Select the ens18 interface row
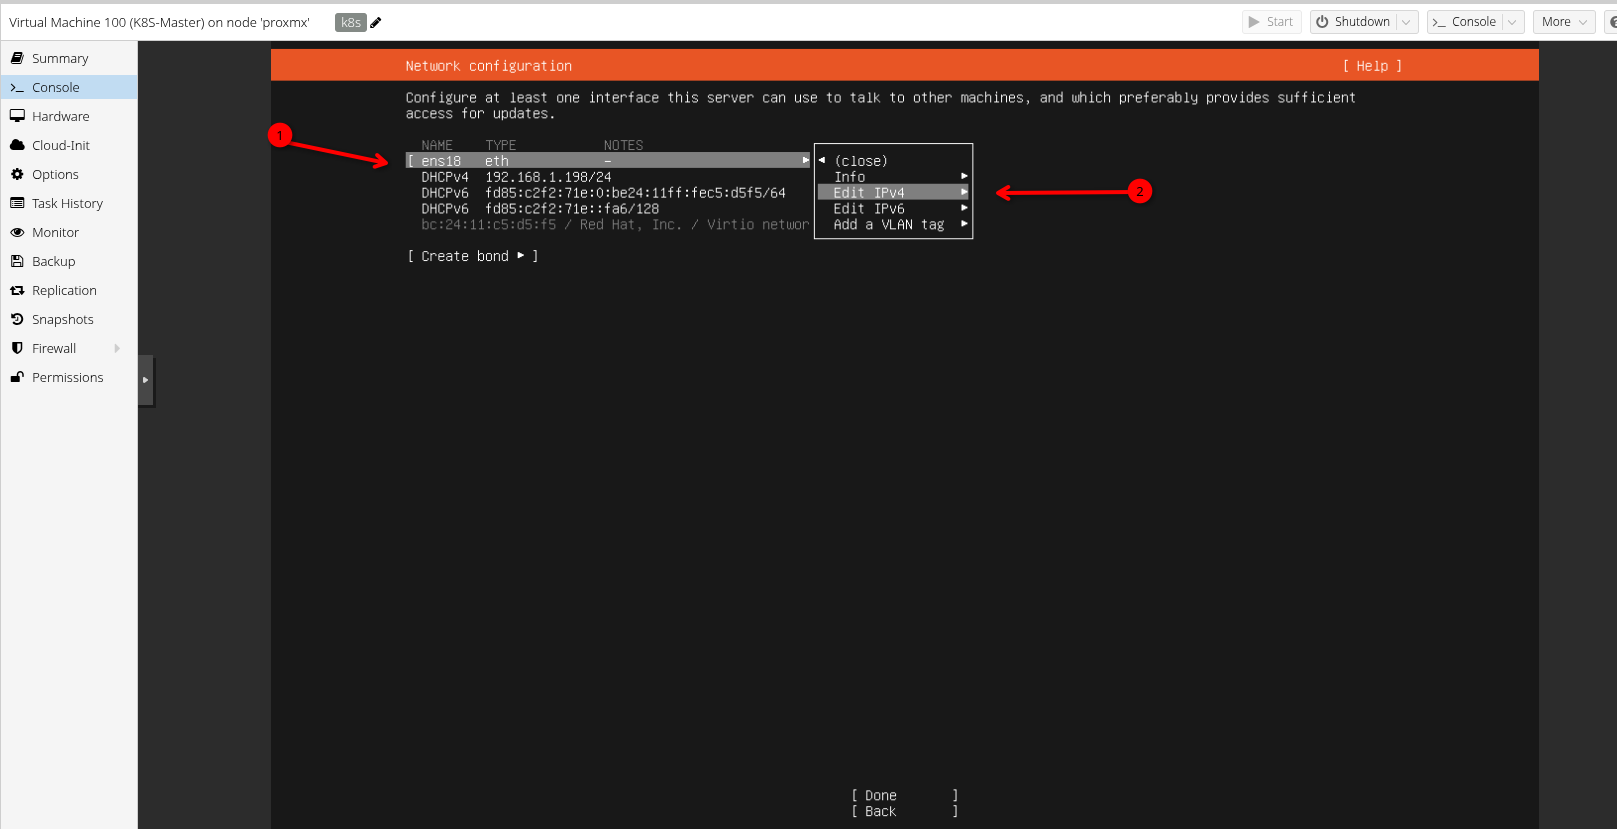Screen dimensions: 1617x829 click(x=608, y=160)
